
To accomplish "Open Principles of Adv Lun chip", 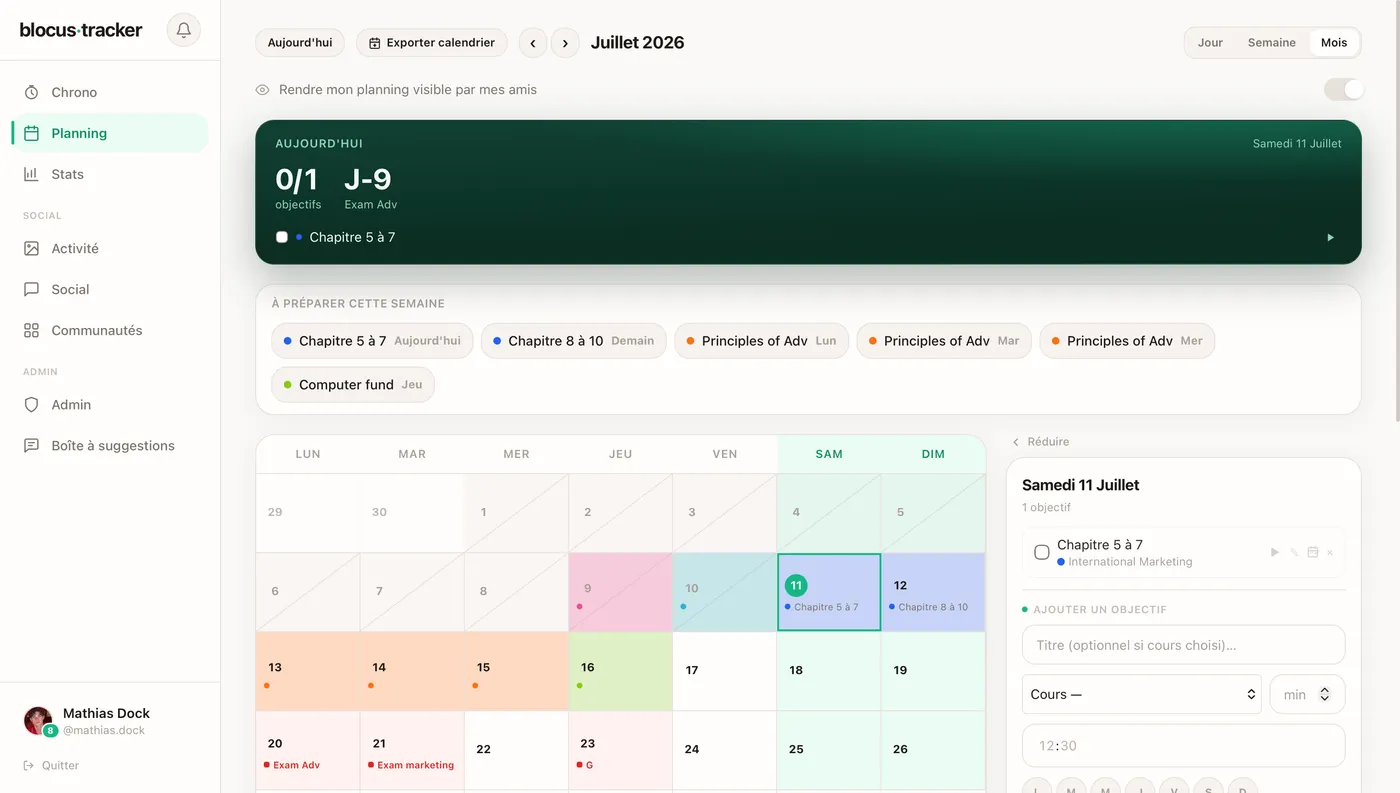I will pyautogui.click(x=761, y=341).
